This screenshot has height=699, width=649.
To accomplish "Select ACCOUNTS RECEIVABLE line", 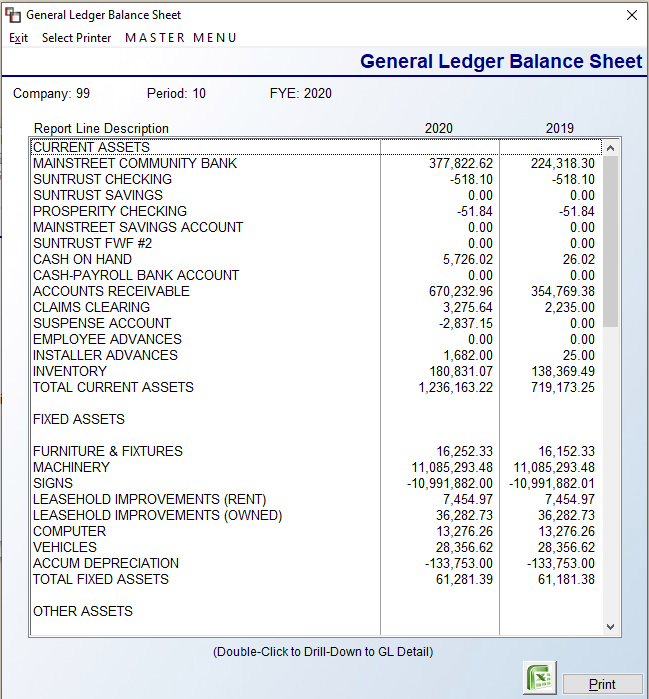I will click(316, 292).
